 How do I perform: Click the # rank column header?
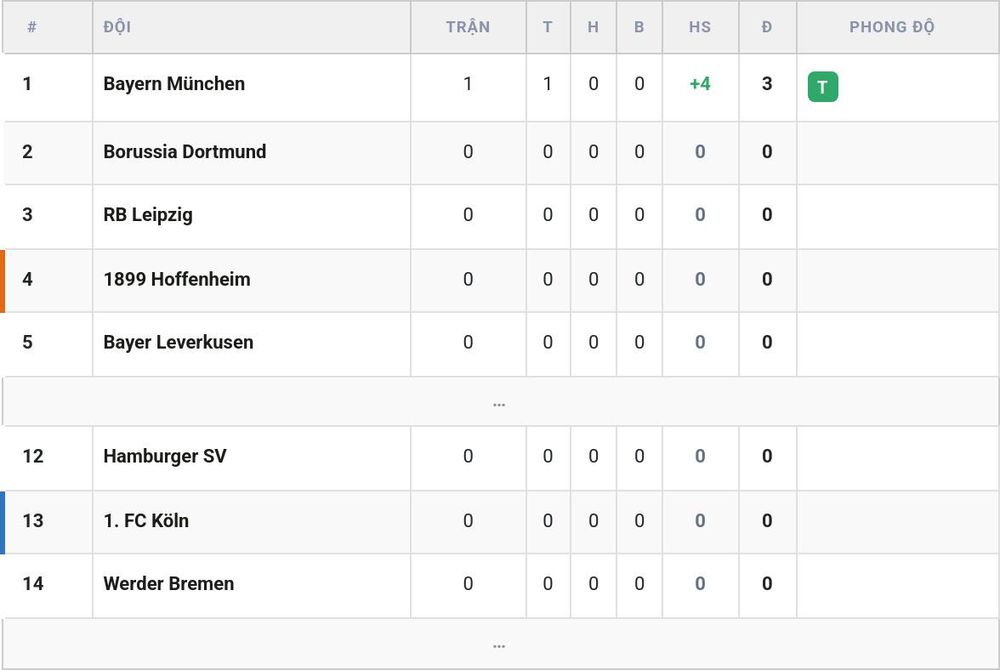point(32,27)
